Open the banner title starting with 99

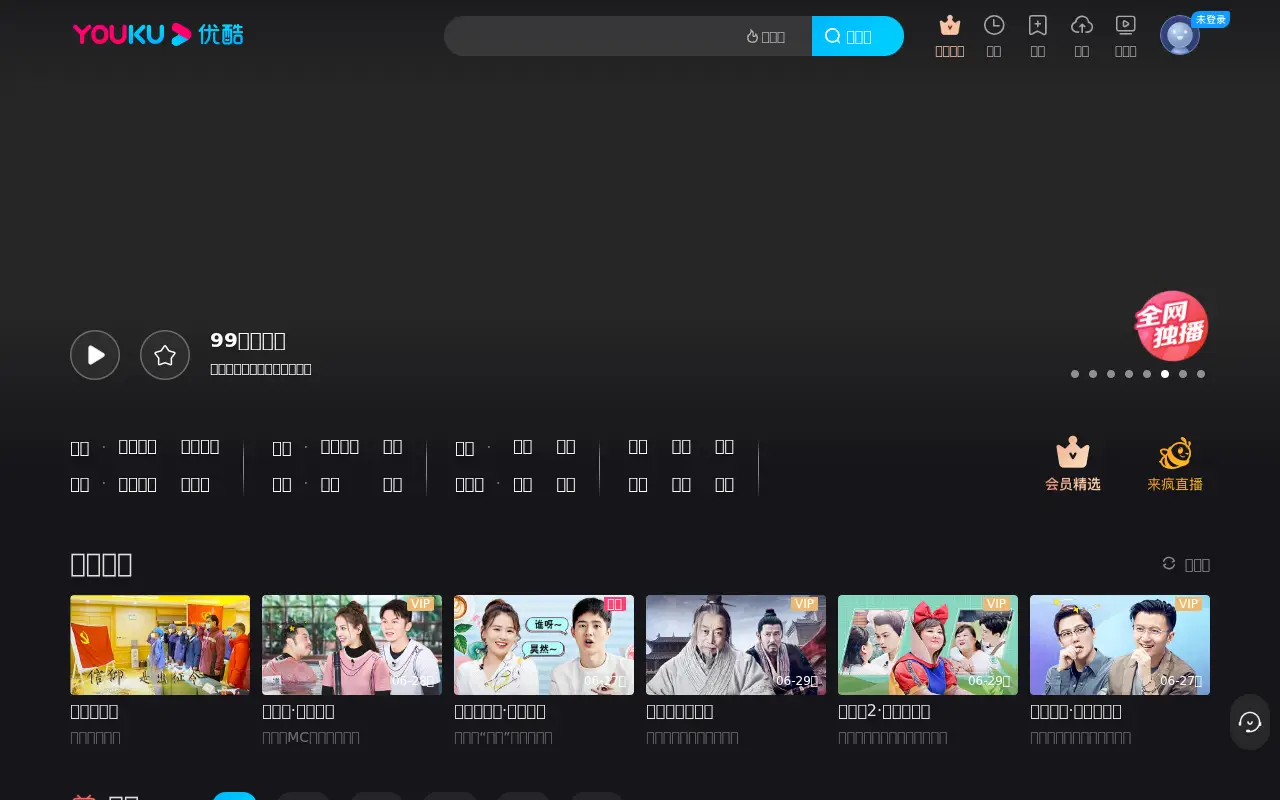coord(248,340)
